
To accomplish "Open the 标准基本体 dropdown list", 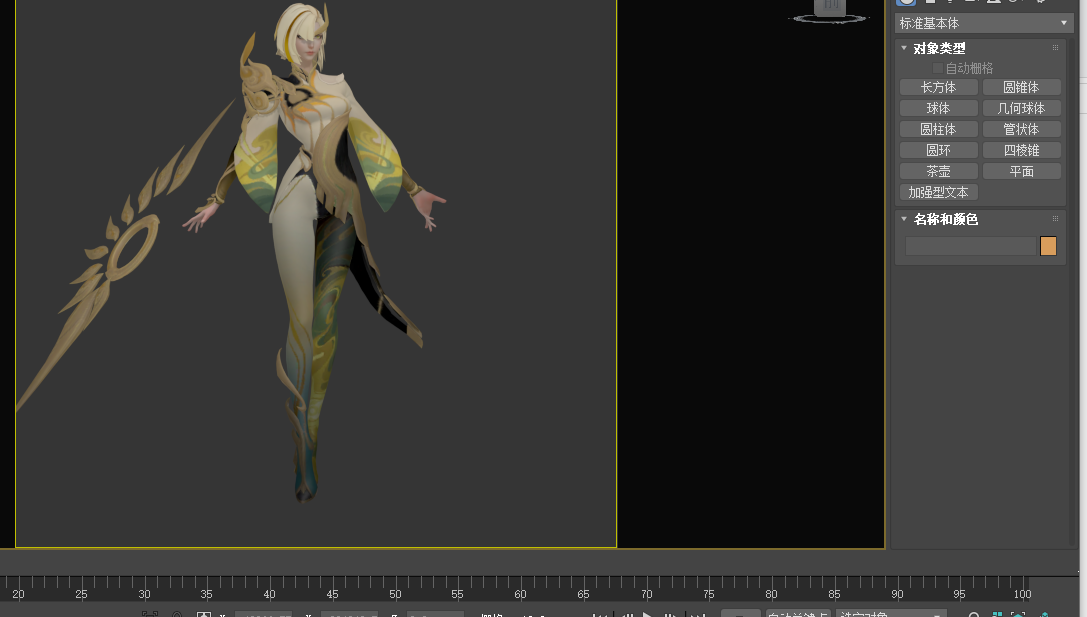I will (x=983, y=23).
